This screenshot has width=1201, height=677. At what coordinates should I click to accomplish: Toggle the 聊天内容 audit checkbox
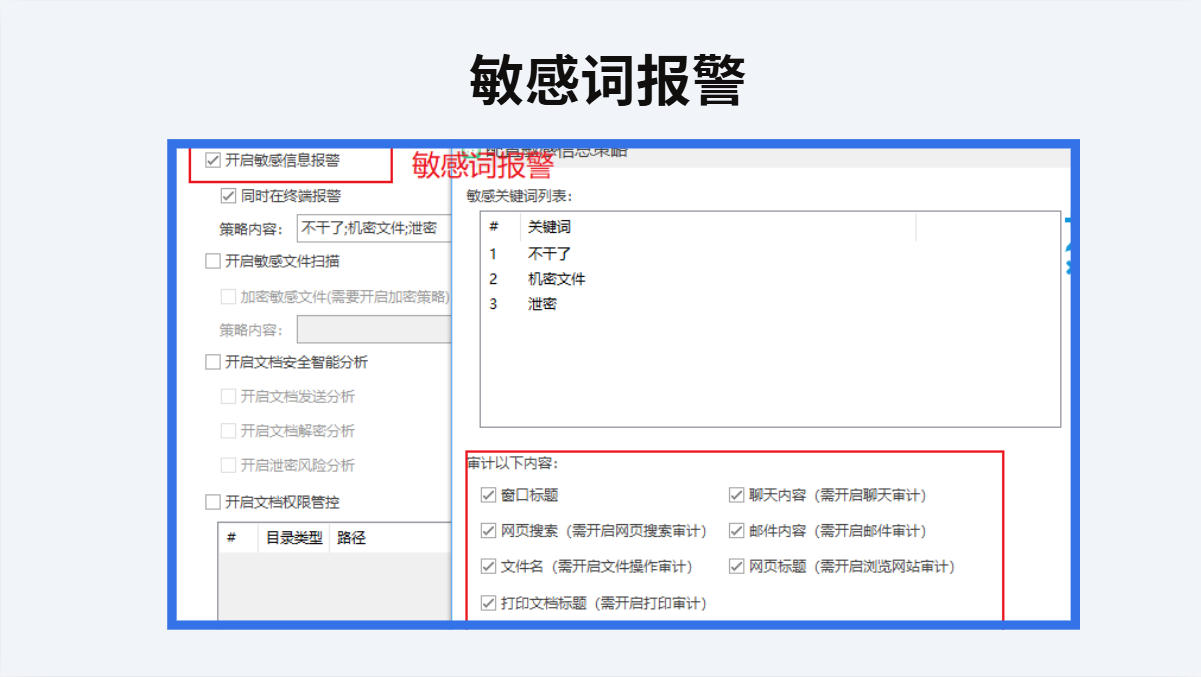point(737,495)
